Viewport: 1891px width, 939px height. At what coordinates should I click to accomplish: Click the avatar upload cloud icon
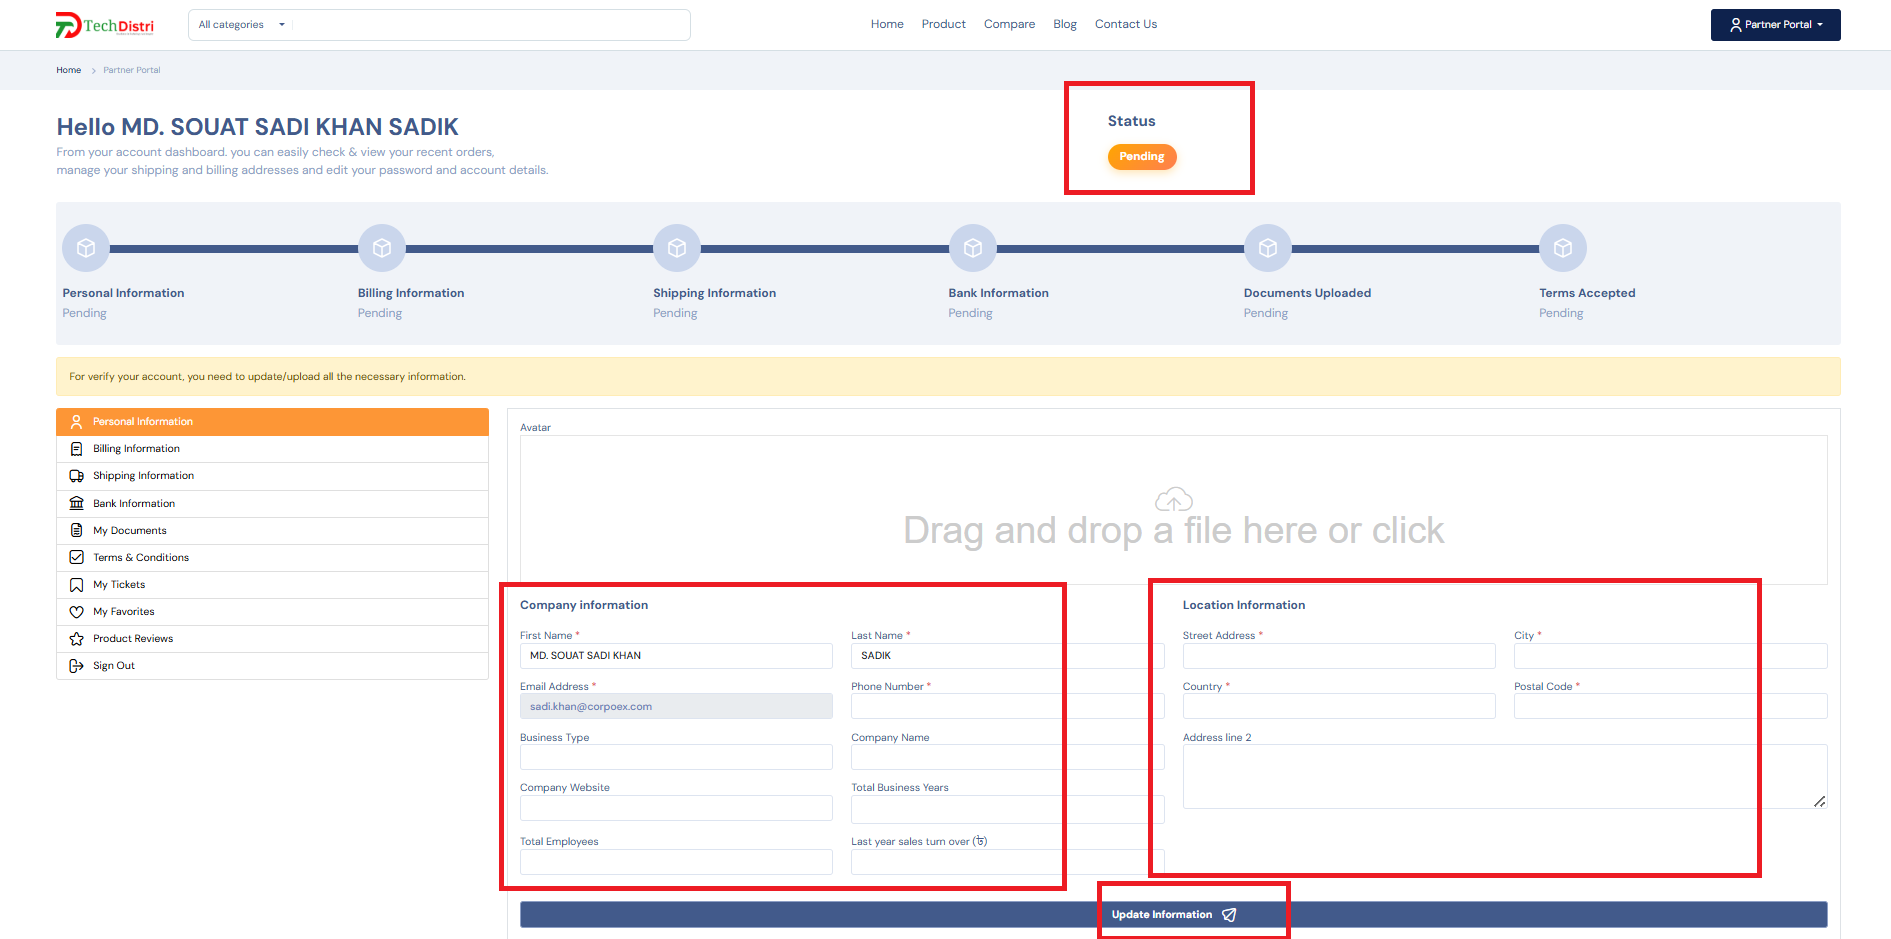1173,499
